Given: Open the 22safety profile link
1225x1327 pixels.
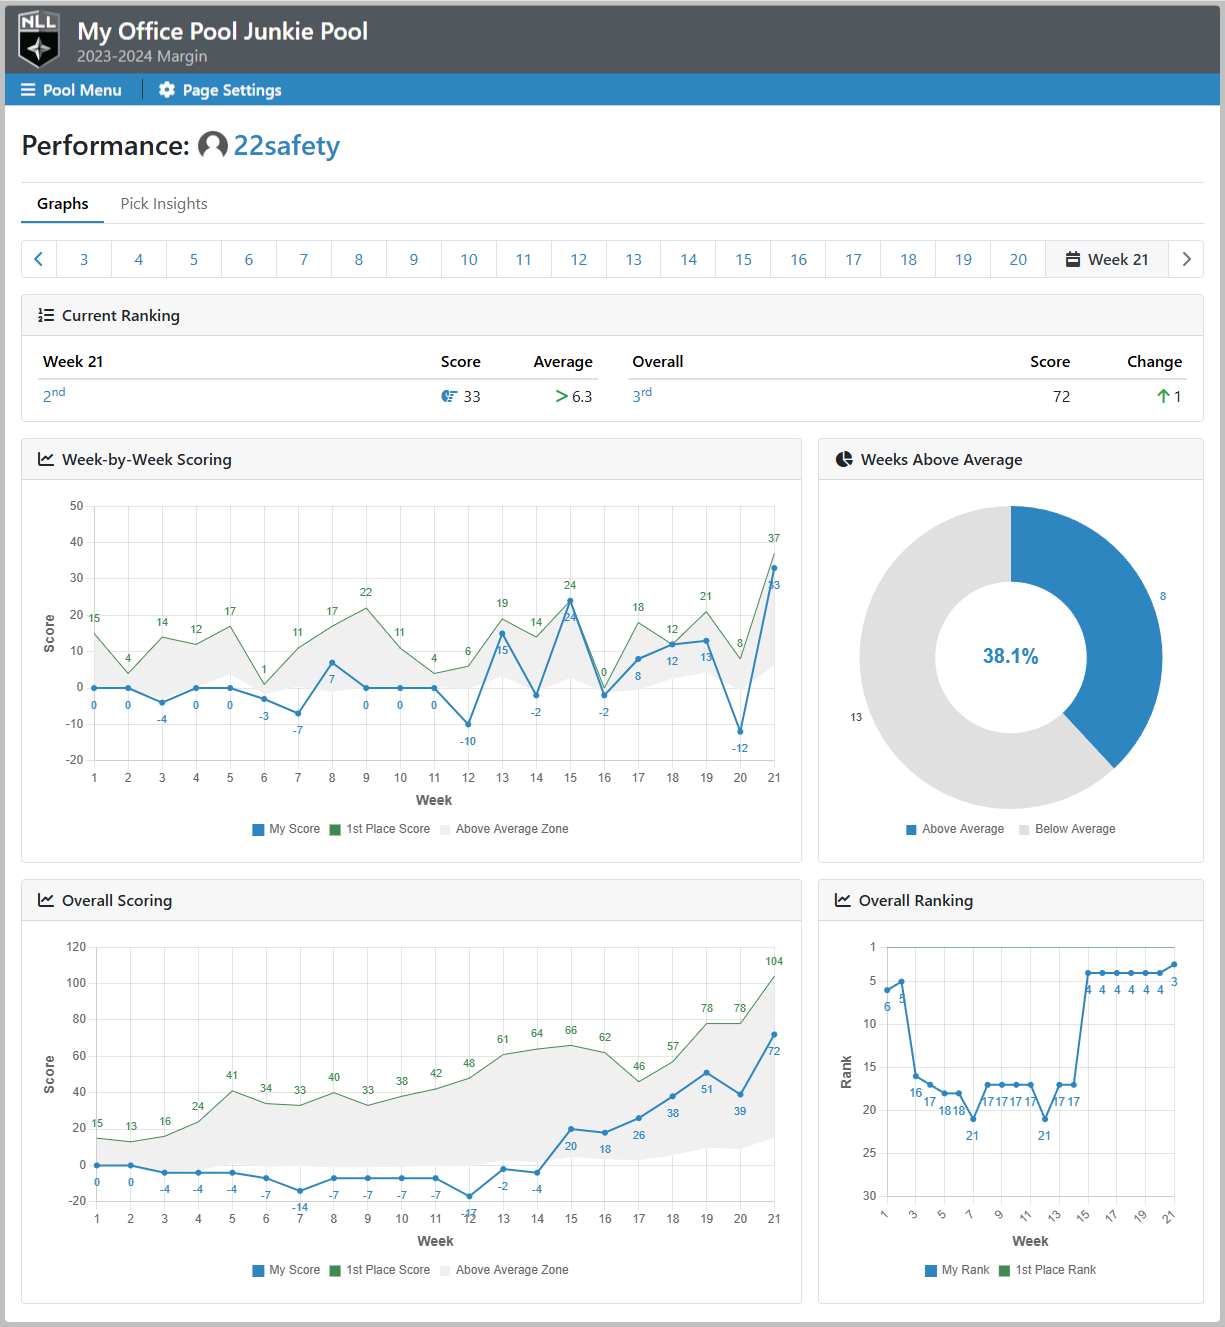Looking at the screenshot, I should point(287,146).
